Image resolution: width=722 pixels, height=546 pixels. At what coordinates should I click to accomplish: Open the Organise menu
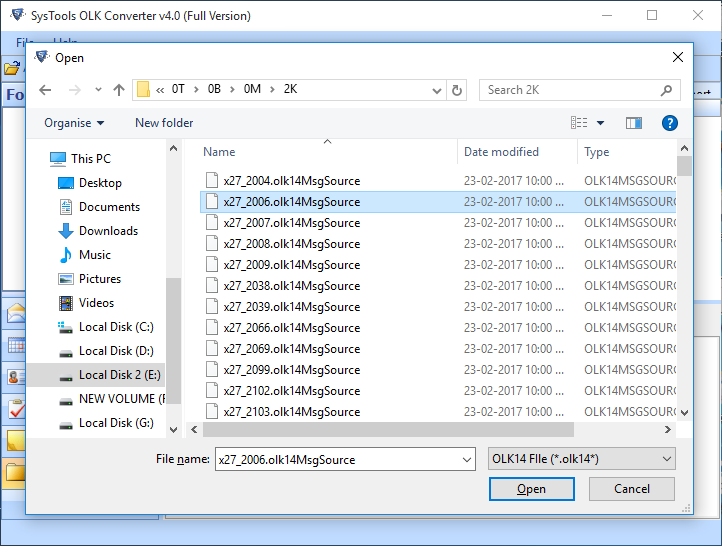tap(74, 123)
